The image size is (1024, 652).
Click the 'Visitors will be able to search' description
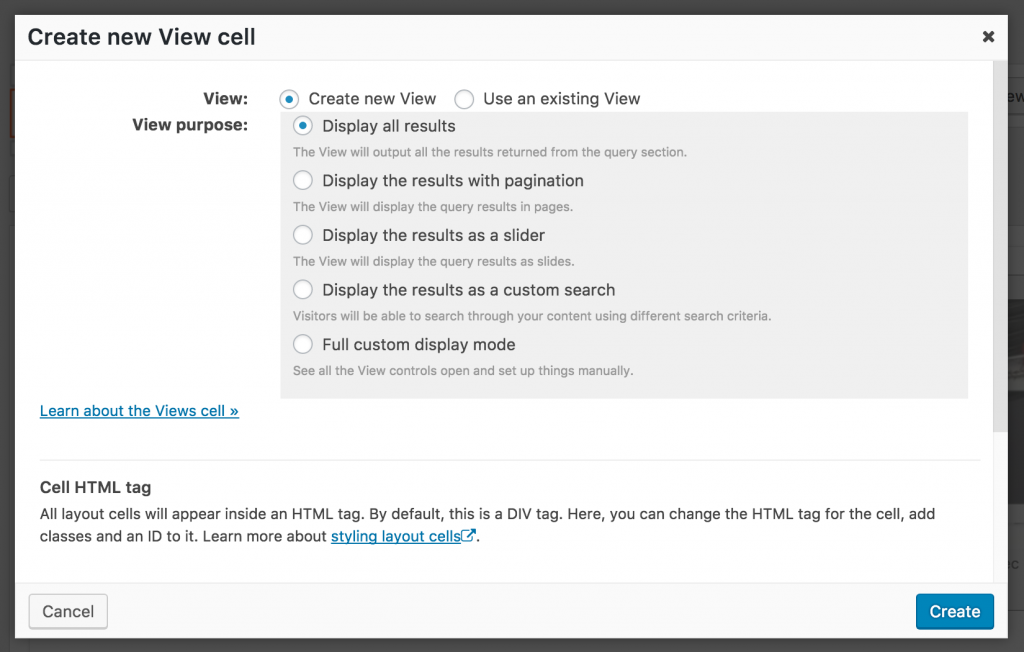click(x=532, y=316)
